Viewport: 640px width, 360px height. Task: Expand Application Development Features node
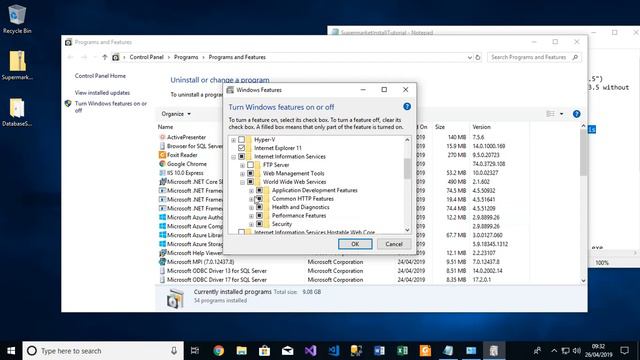tap(251, 191)
